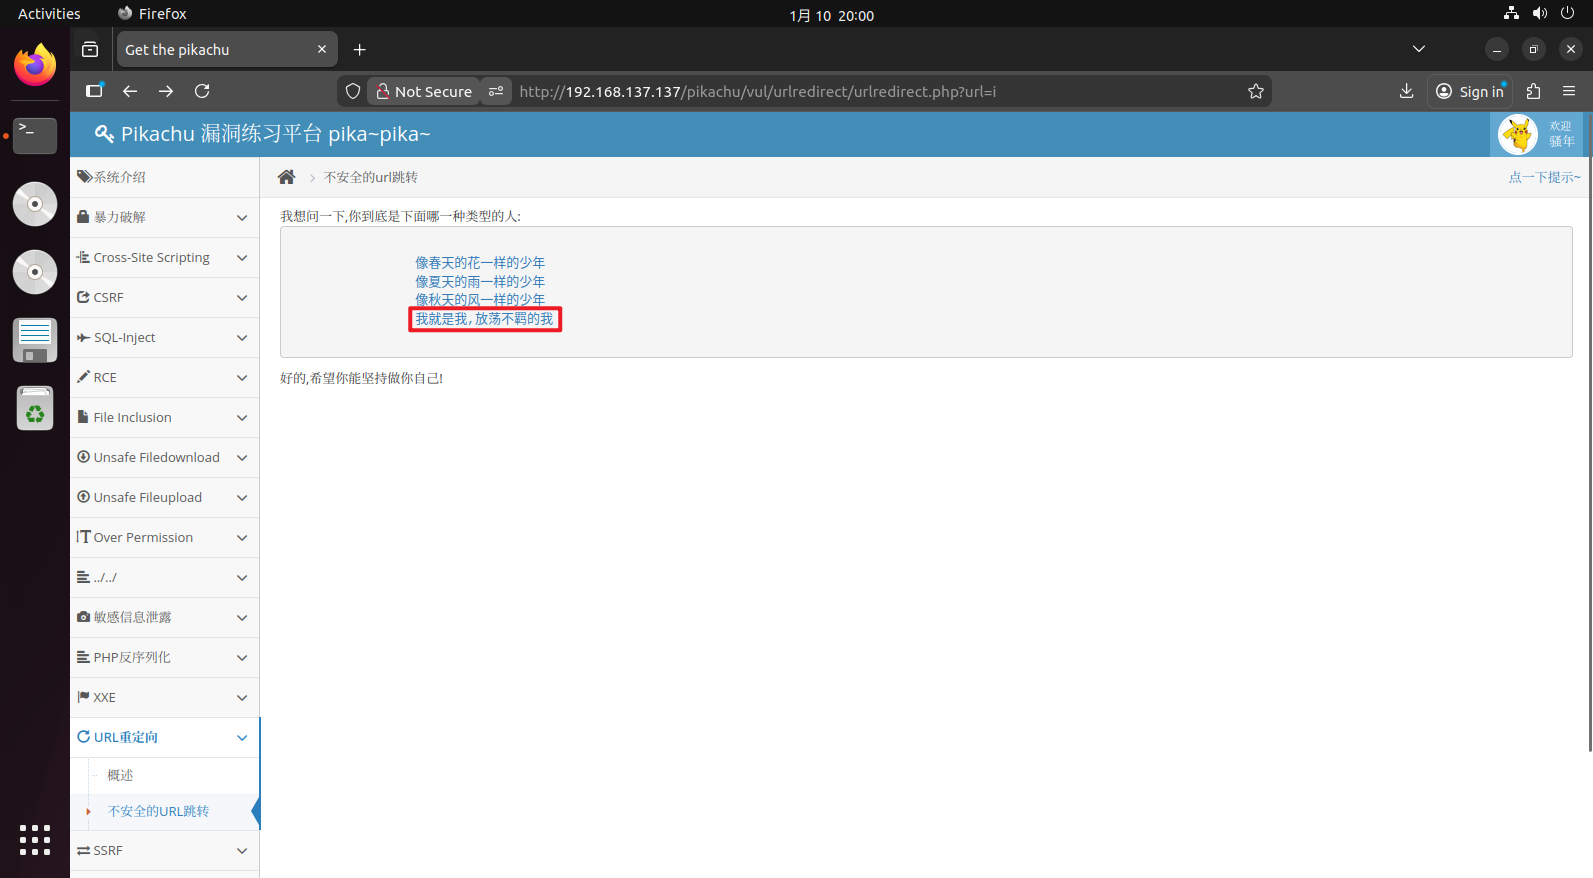Open the clock and calendar panel
The image size is (1593, 878).
click(x=831, y=15)
